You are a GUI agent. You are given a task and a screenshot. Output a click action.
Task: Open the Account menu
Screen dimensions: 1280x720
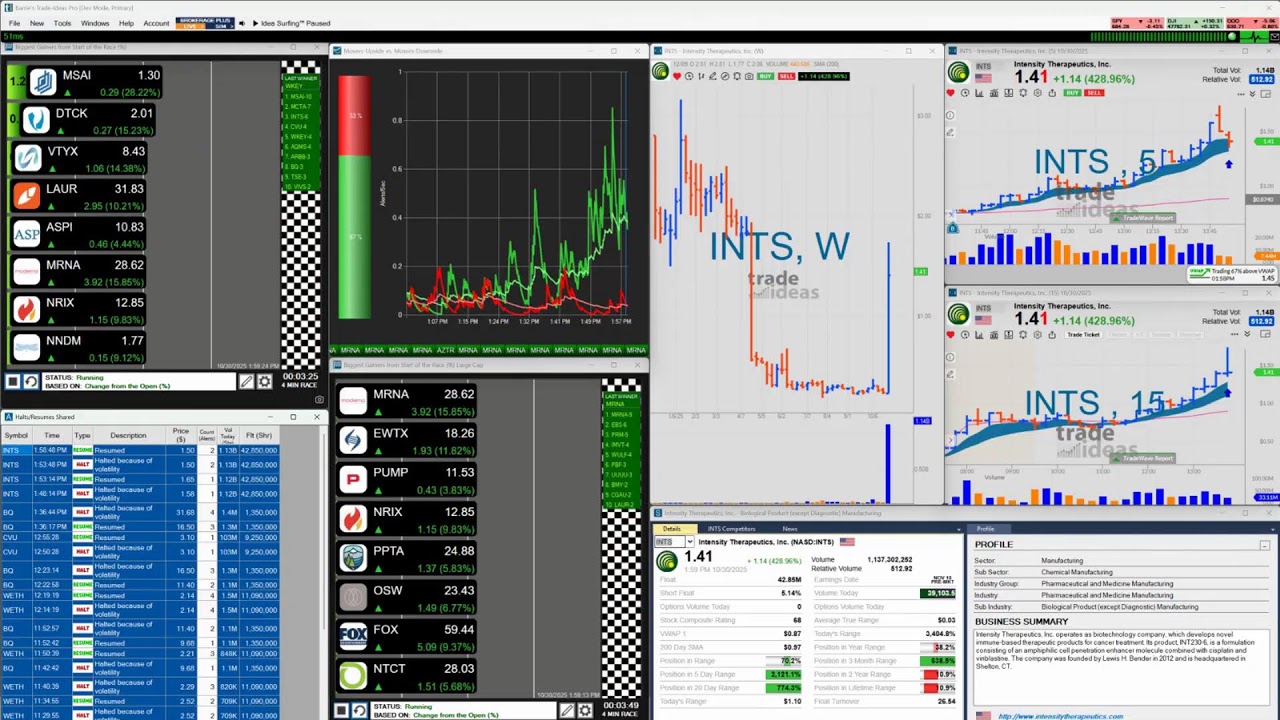pyautogui.click(x=156, y=23)
